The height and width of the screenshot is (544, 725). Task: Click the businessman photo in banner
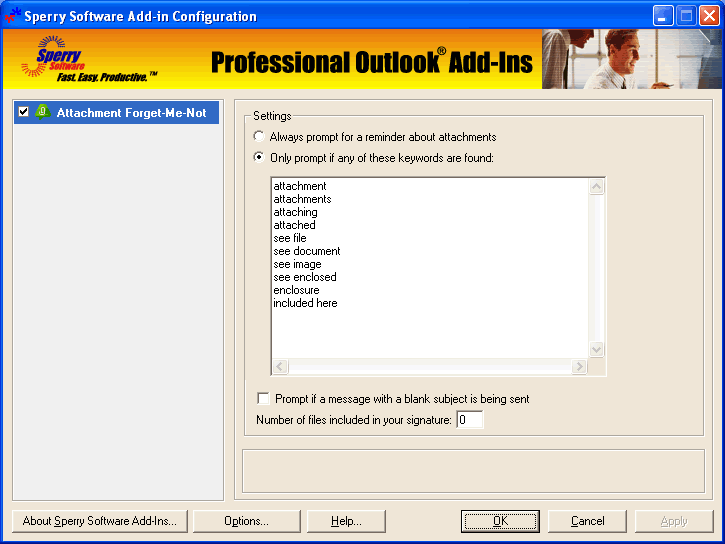click(631, 59)
